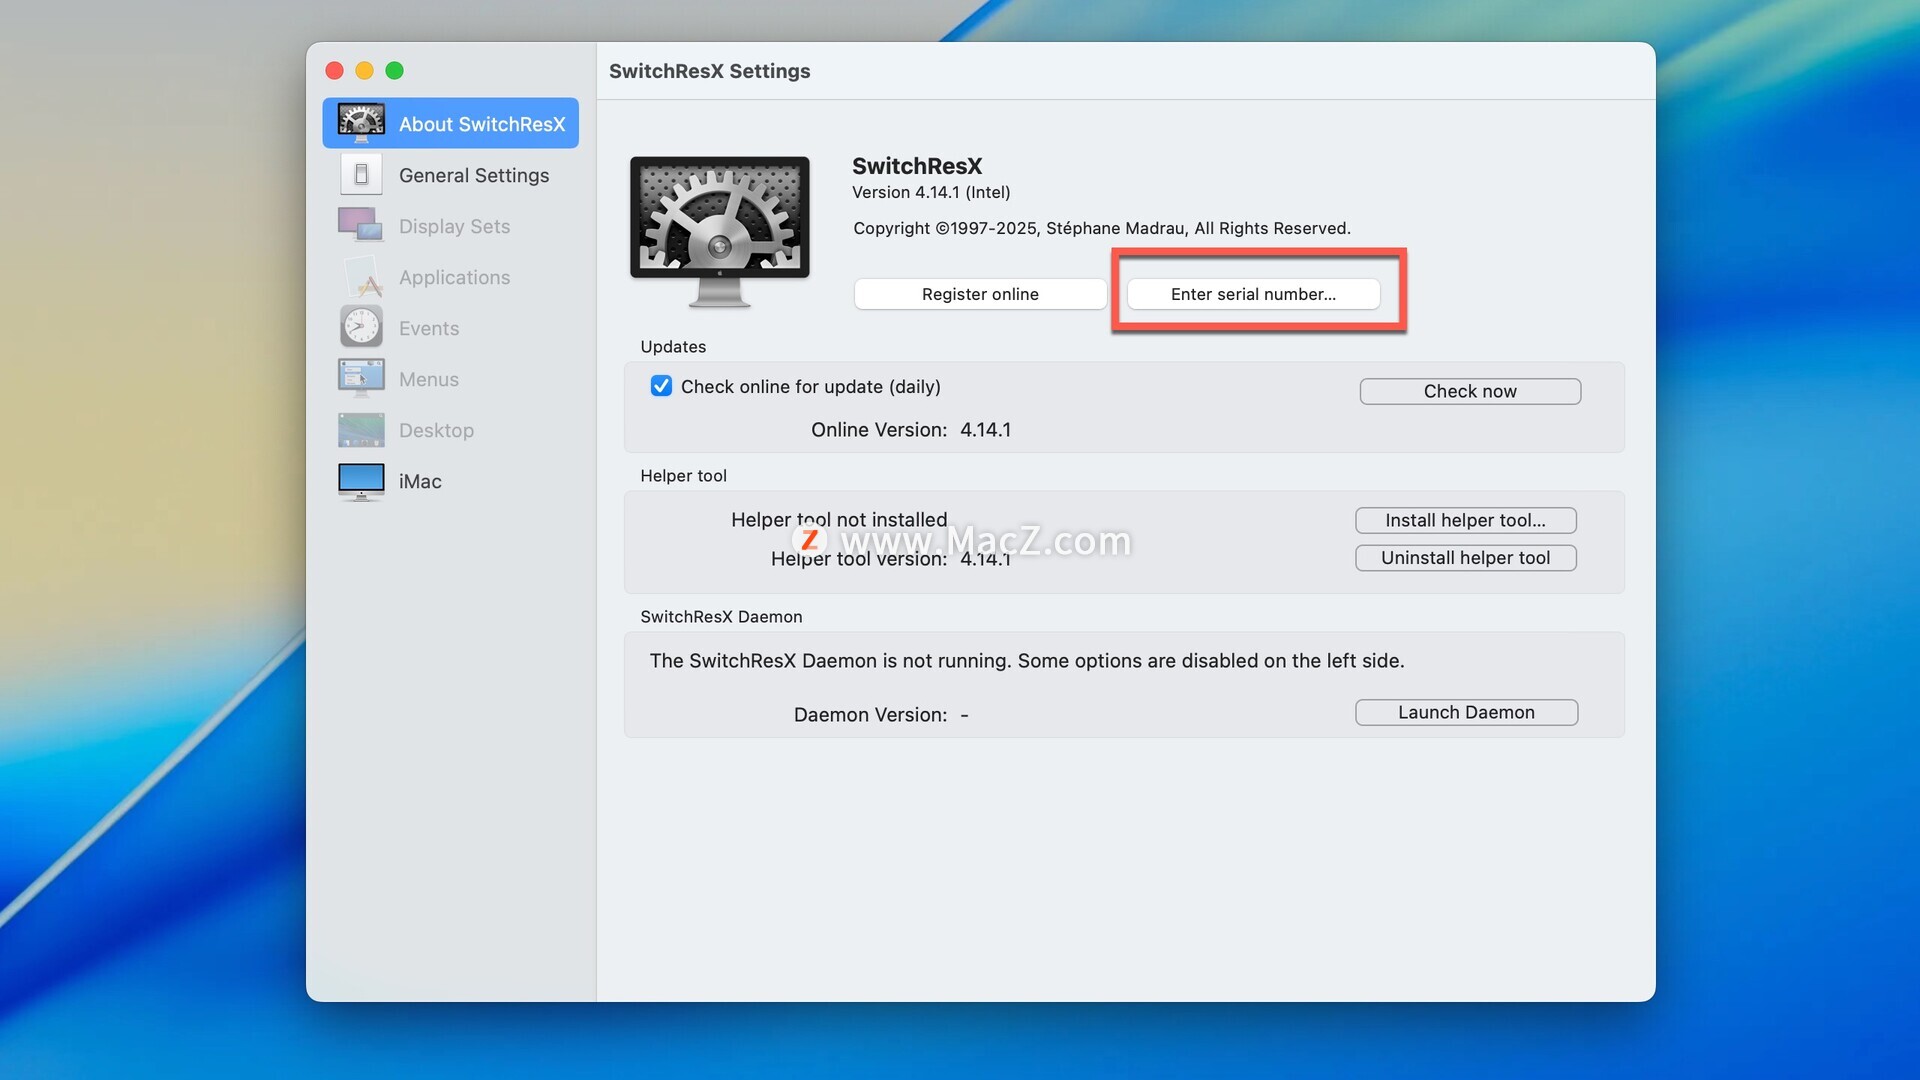This screenshot has width=1920, height=1080.
Task: Click the Updates section heading
Action: pos(673,347)
